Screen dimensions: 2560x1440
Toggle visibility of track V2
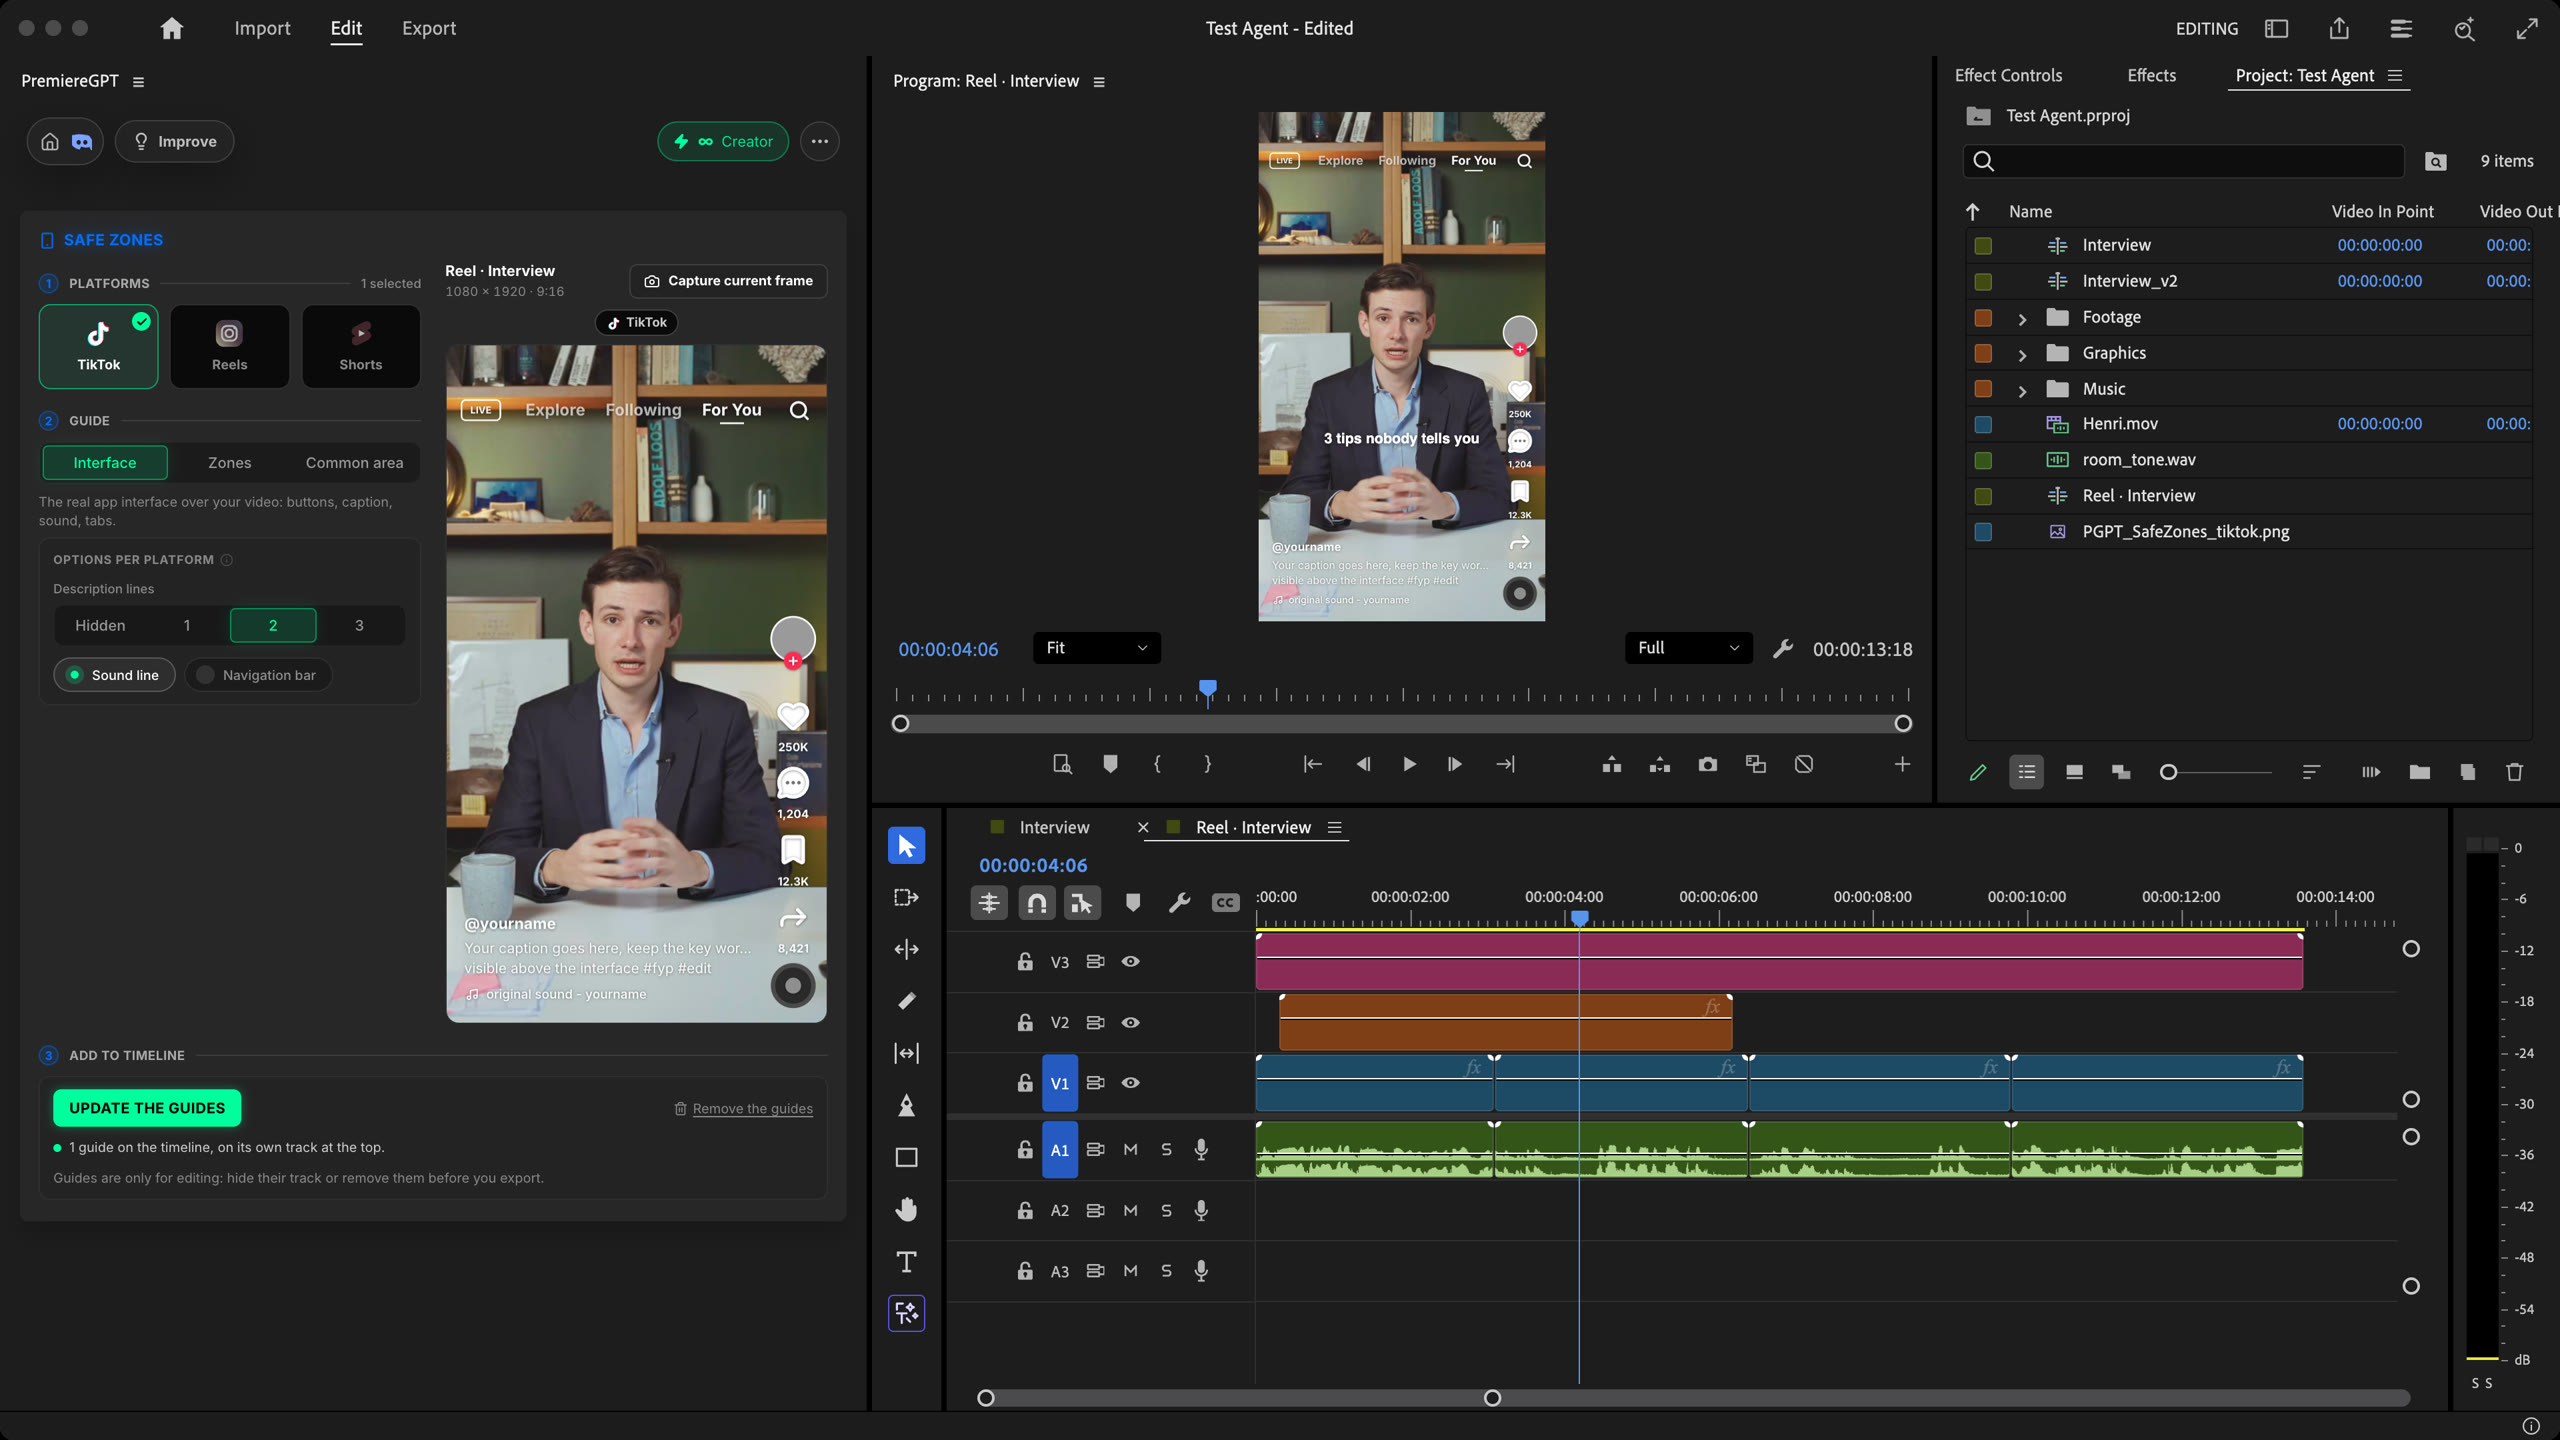pyautogui.click(x=1130, y=1022)
